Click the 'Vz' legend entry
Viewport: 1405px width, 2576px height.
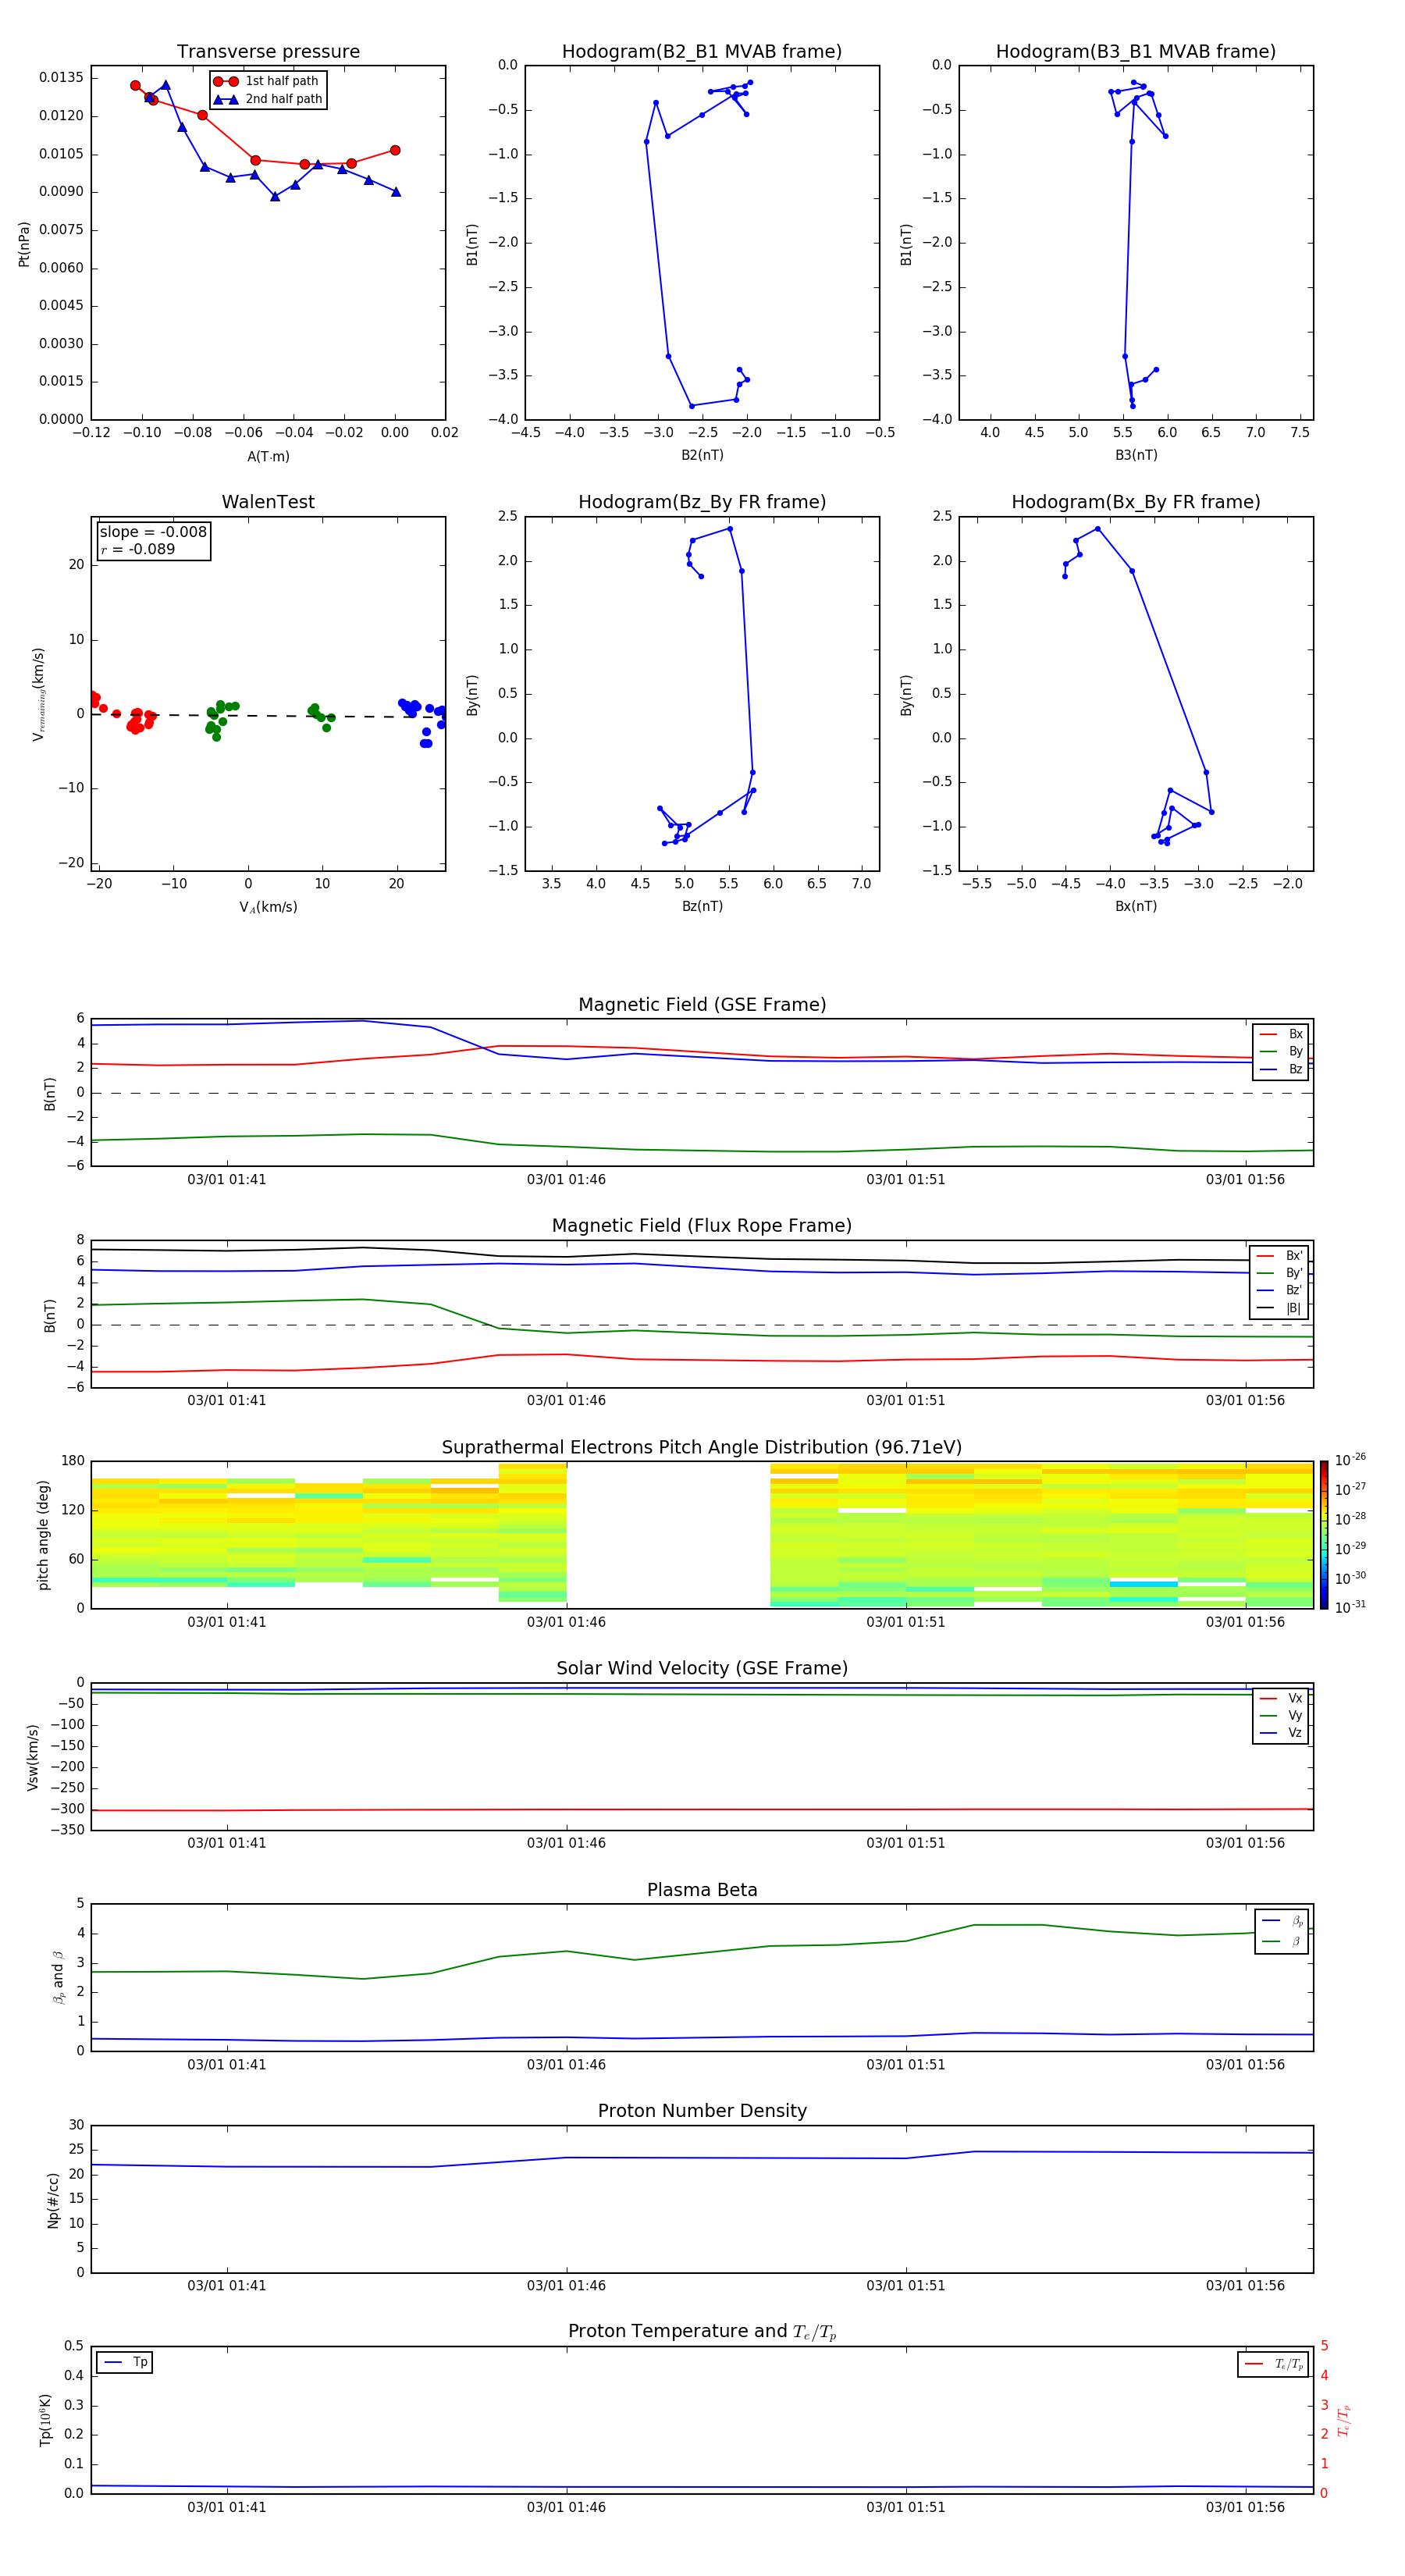point(1282,1733)
